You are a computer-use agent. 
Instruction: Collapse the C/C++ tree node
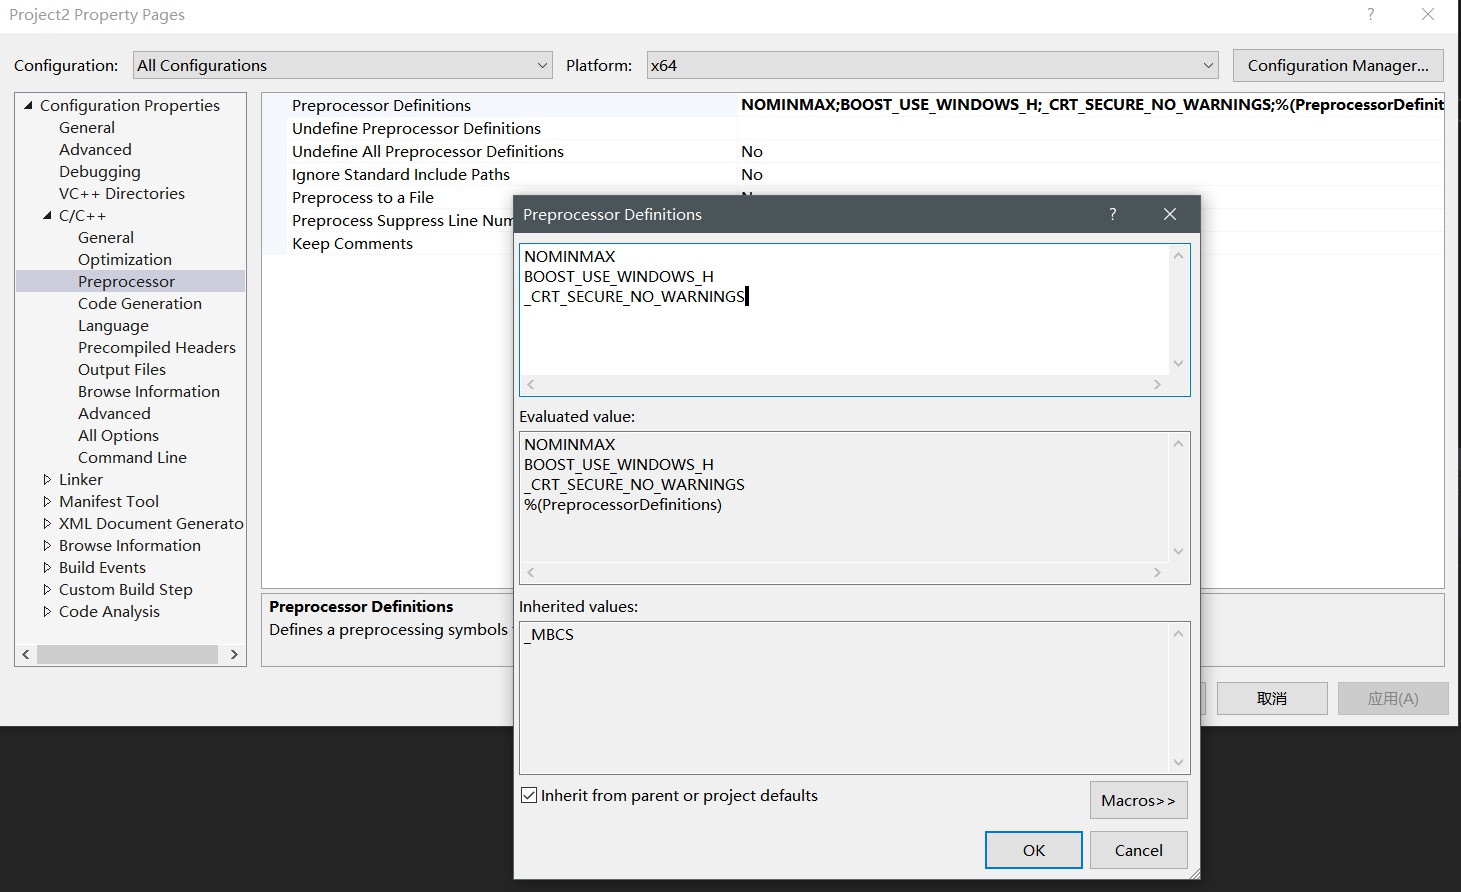[x=45, y=215]
